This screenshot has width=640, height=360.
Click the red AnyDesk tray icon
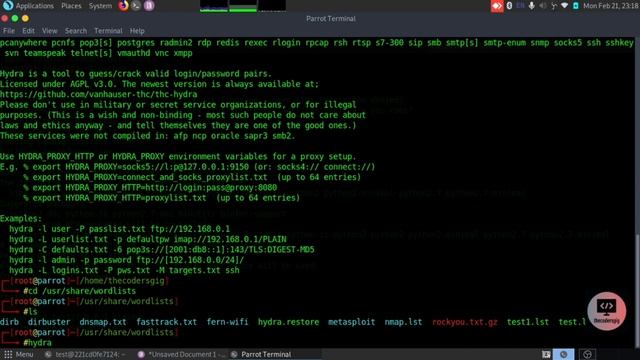pyautogui.click(x=497, y=6)
